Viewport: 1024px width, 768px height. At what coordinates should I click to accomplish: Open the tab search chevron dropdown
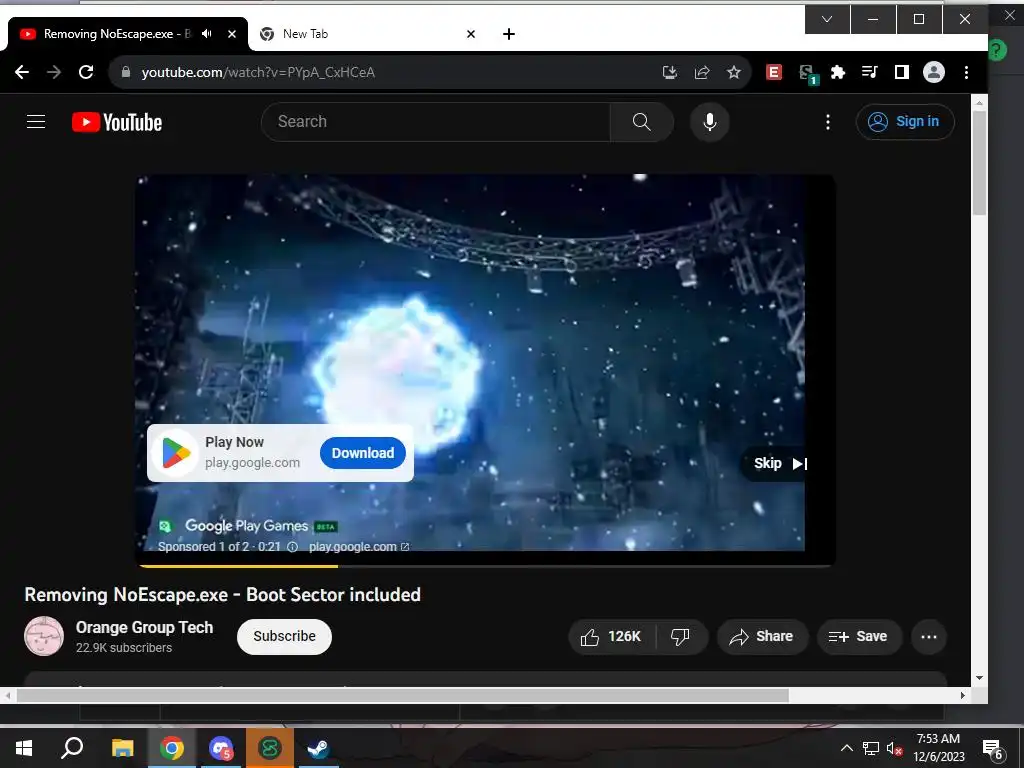click(827, 19)
